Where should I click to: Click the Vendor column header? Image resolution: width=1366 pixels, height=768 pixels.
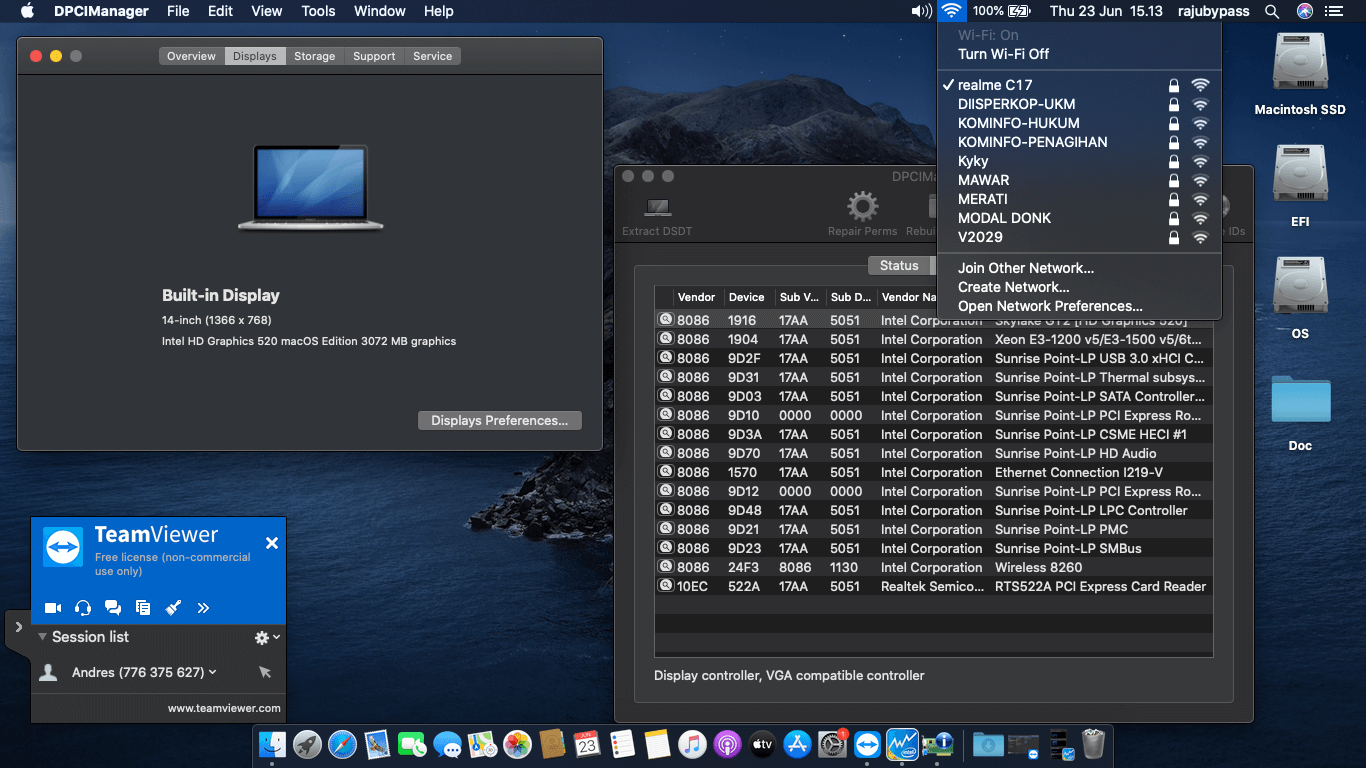(x=696, y=297)
